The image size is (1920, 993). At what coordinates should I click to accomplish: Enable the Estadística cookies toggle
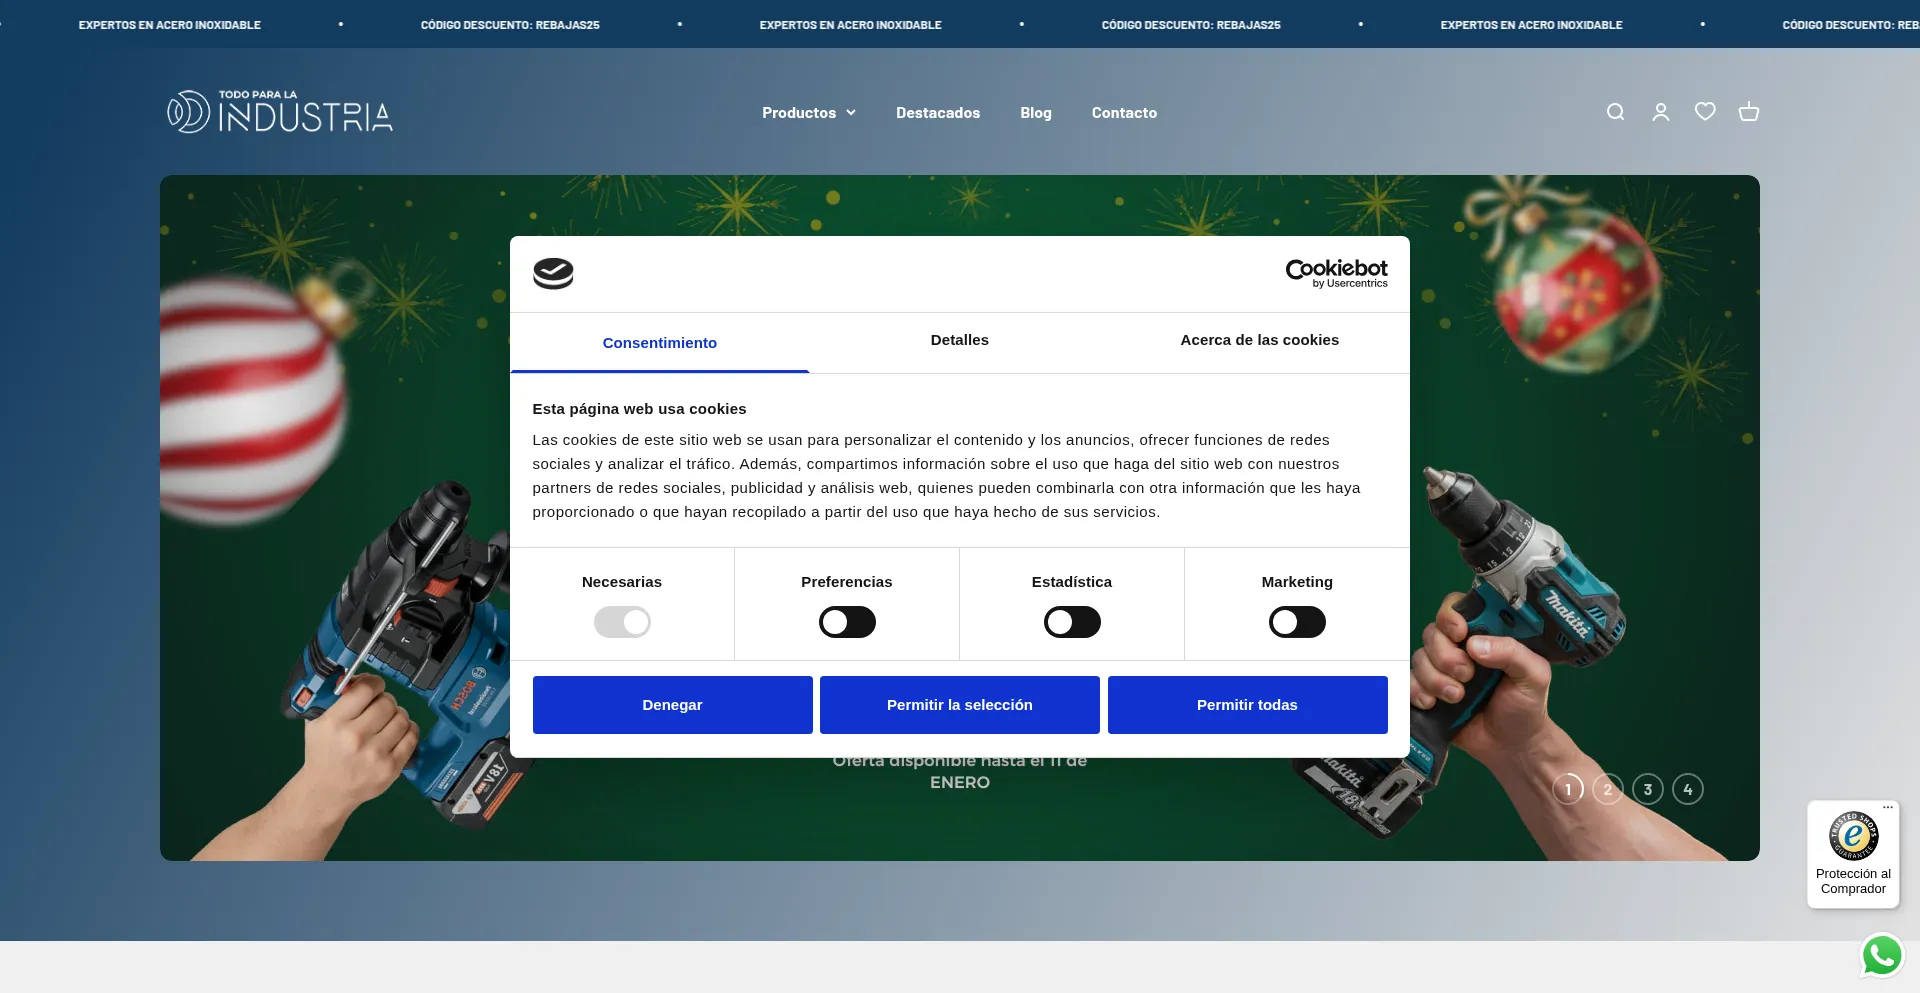click(x=1072, y=621)
